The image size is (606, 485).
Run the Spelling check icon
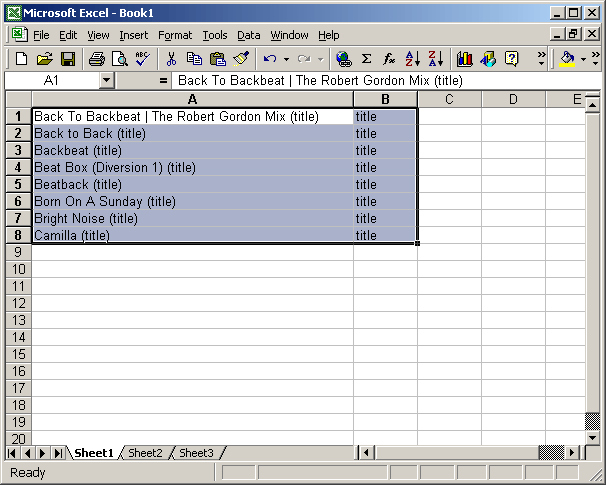(x=143, y=59)
